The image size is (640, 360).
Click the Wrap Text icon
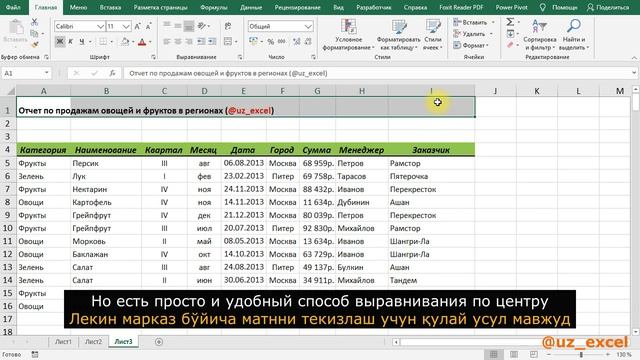click(228, 27)
